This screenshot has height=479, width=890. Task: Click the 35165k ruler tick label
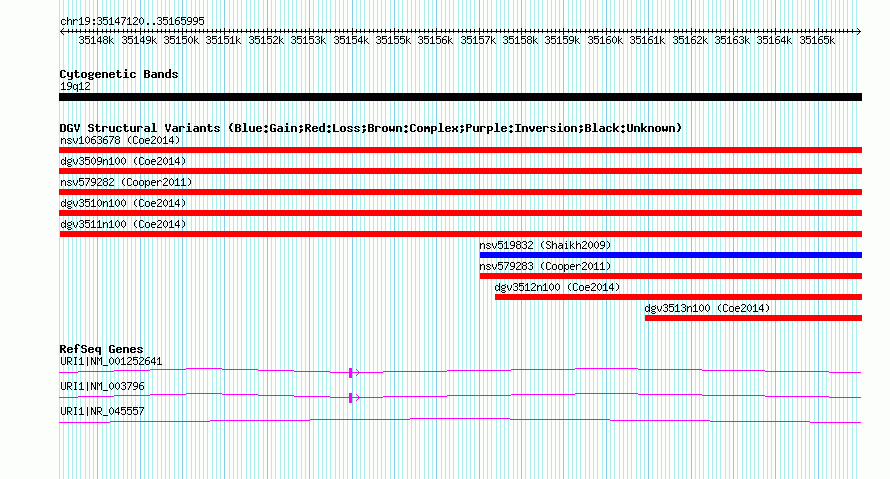click(817, 40)
